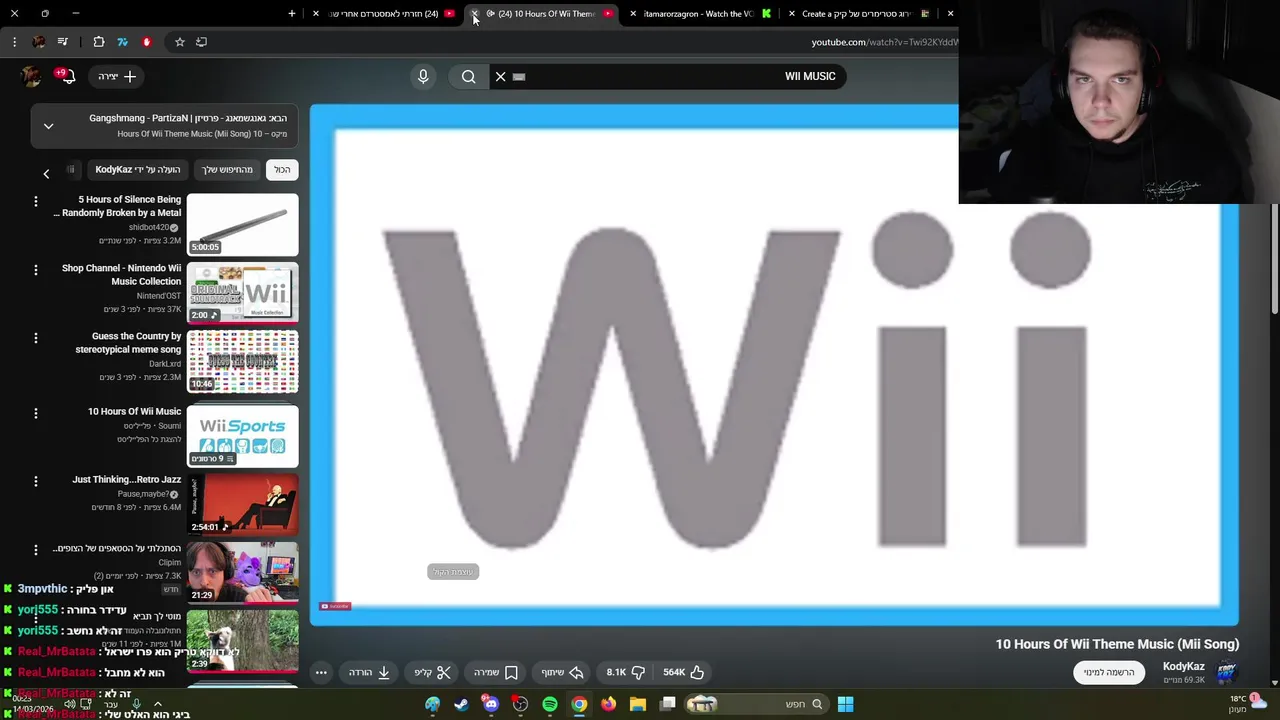
Task: Select the 'הכול' filter chip
Action: point(282,170)
